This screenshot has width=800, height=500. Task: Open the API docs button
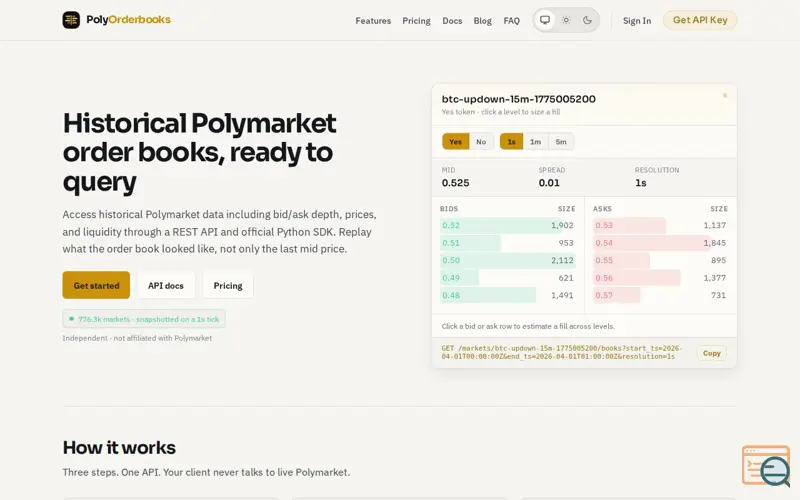(x=166, y=285)
